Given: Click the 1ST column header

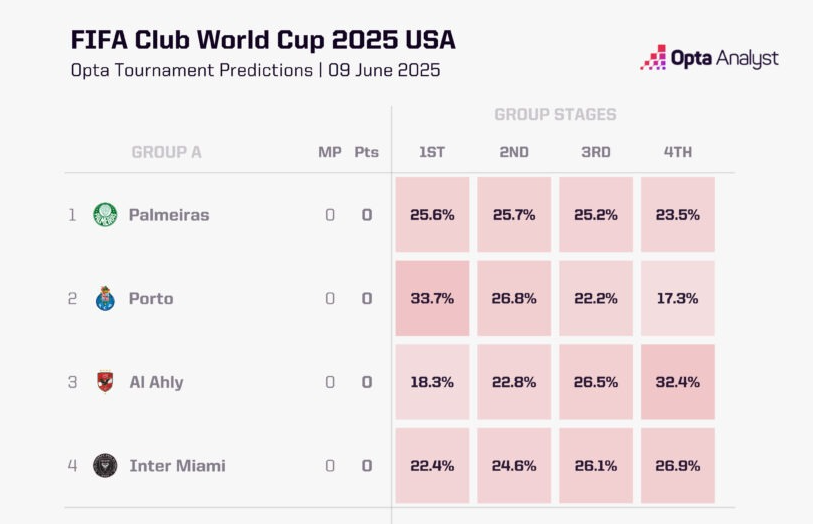Looking at the screenshot, I should point(432,152).
